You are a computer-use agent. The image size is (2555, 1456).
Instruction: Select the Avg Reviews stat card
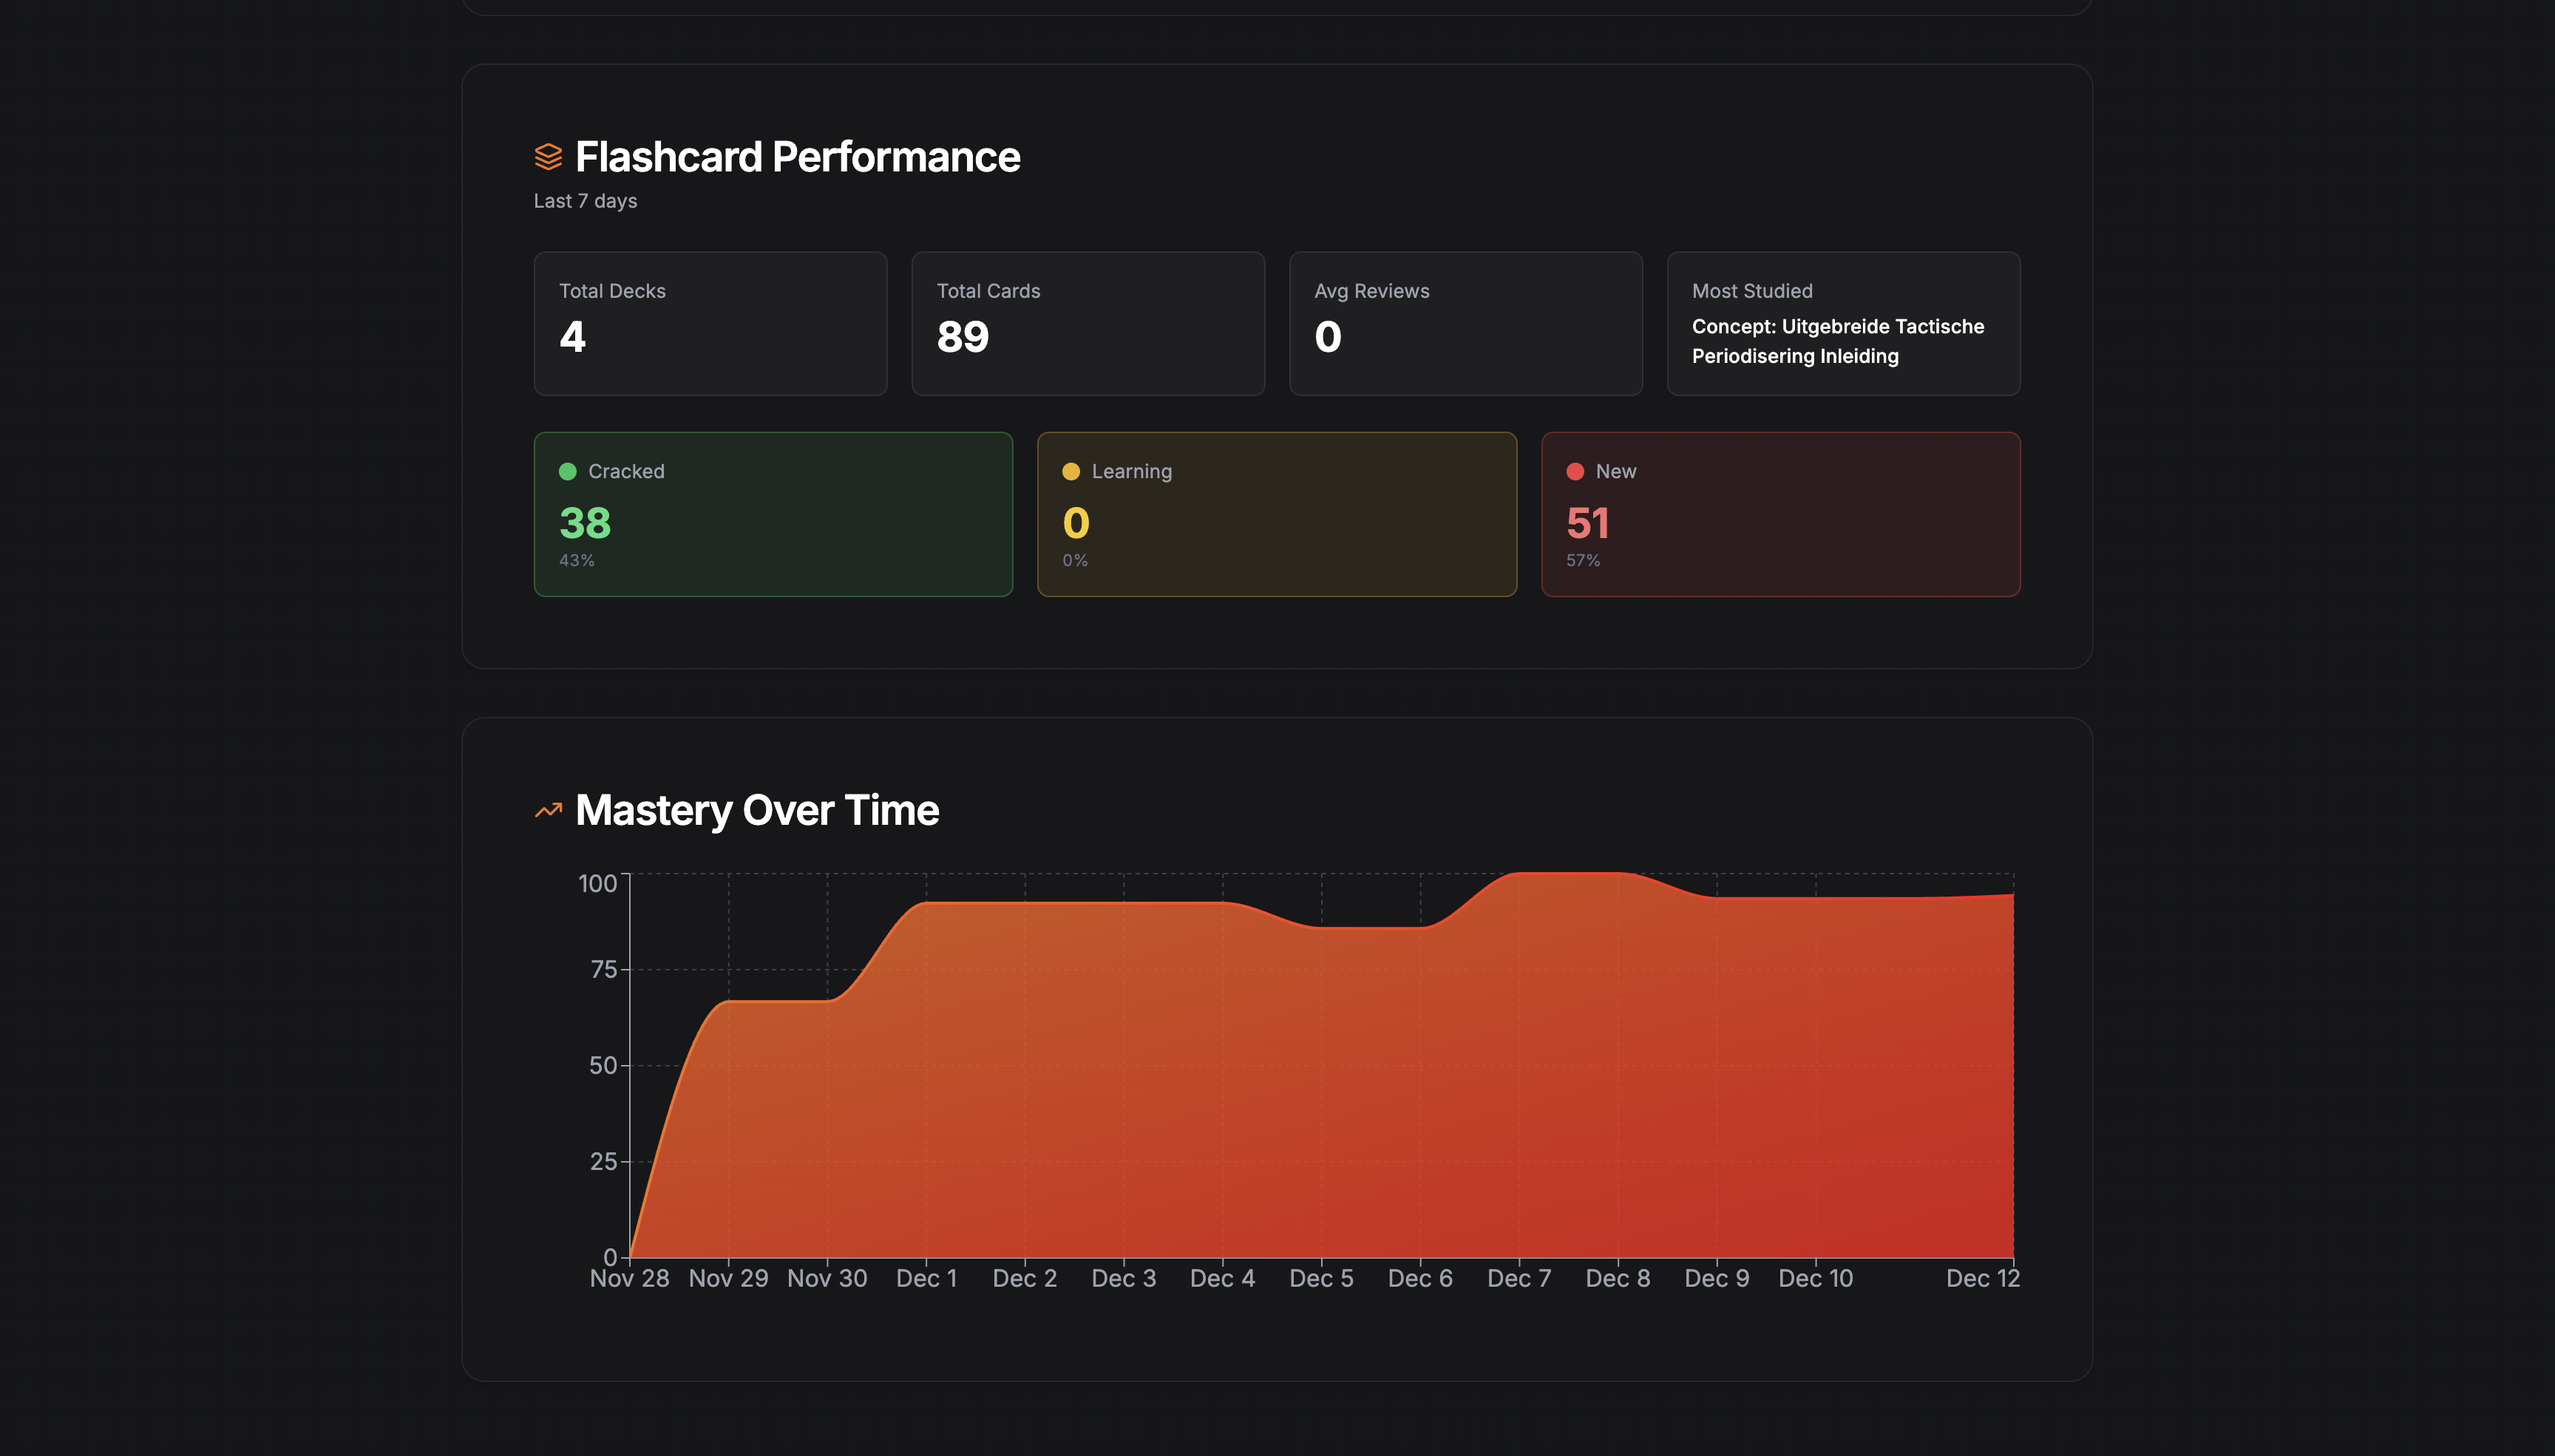click(x=1465, y=322)
